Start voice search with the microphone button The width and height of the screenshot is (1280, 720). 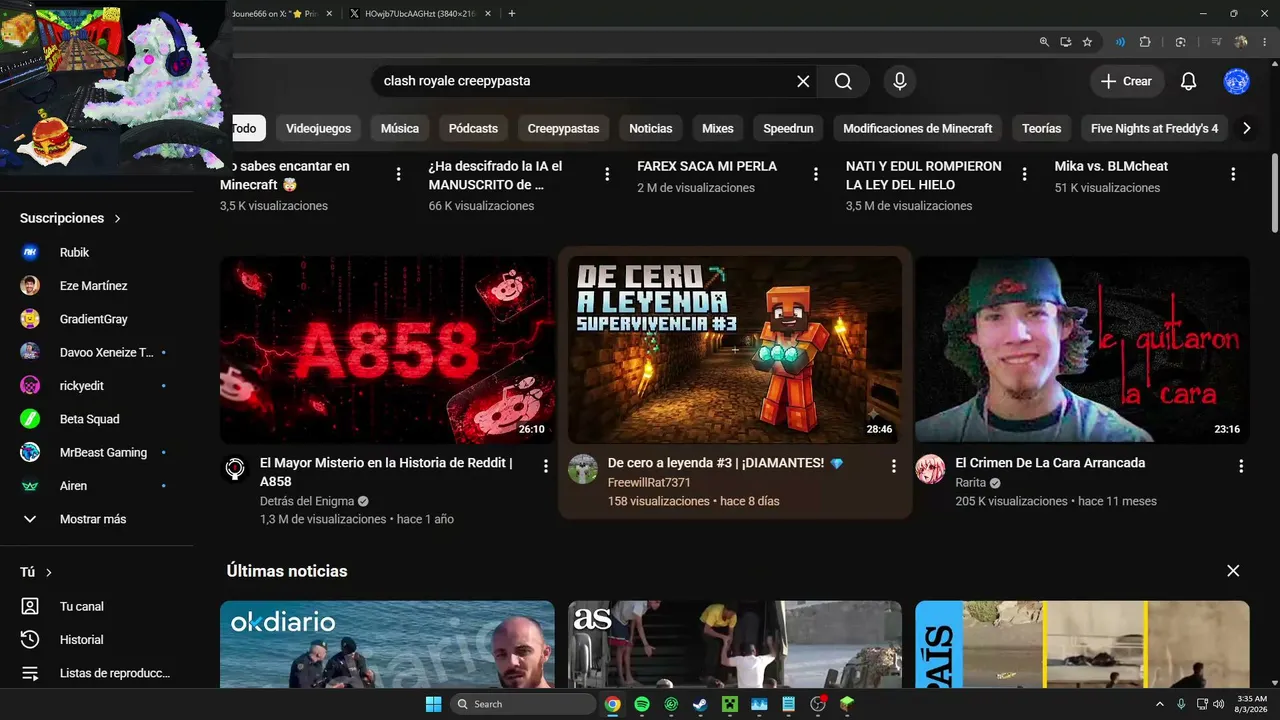coord(900,81)
